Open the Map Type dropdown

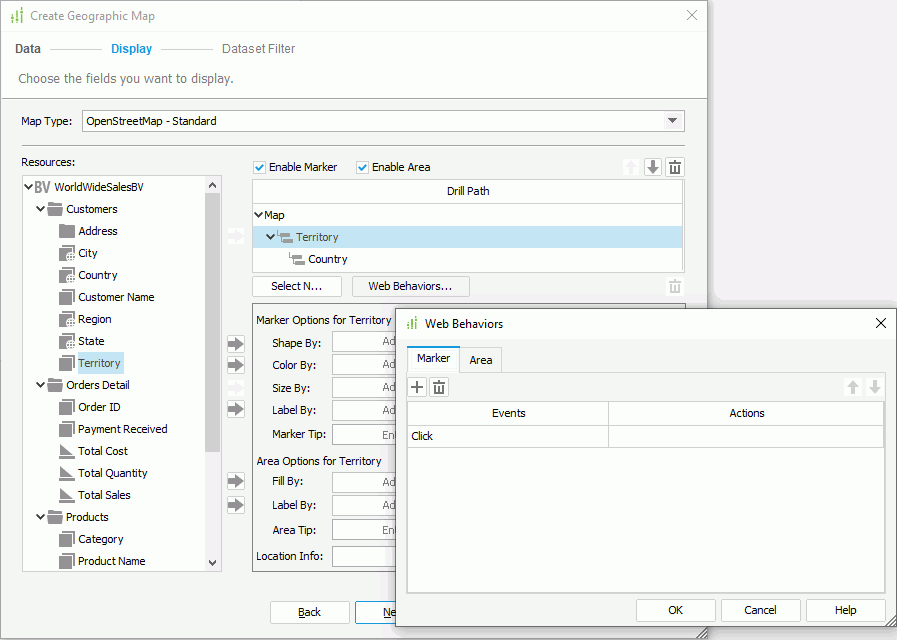click(674, 120)
